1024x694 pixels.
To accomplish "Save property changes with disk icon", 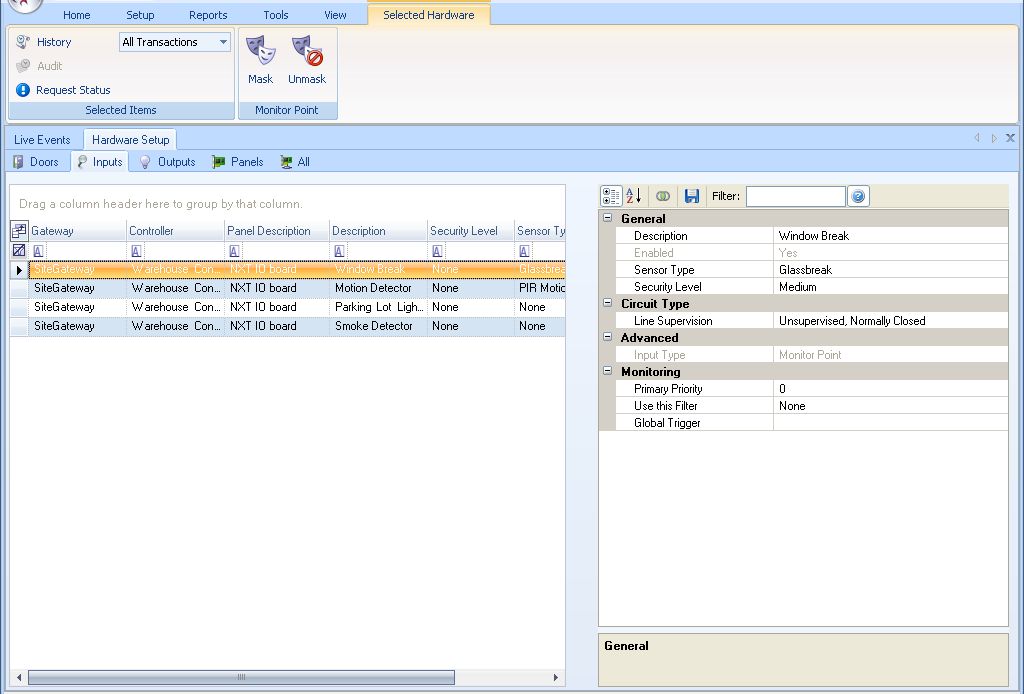I will 692,196.
